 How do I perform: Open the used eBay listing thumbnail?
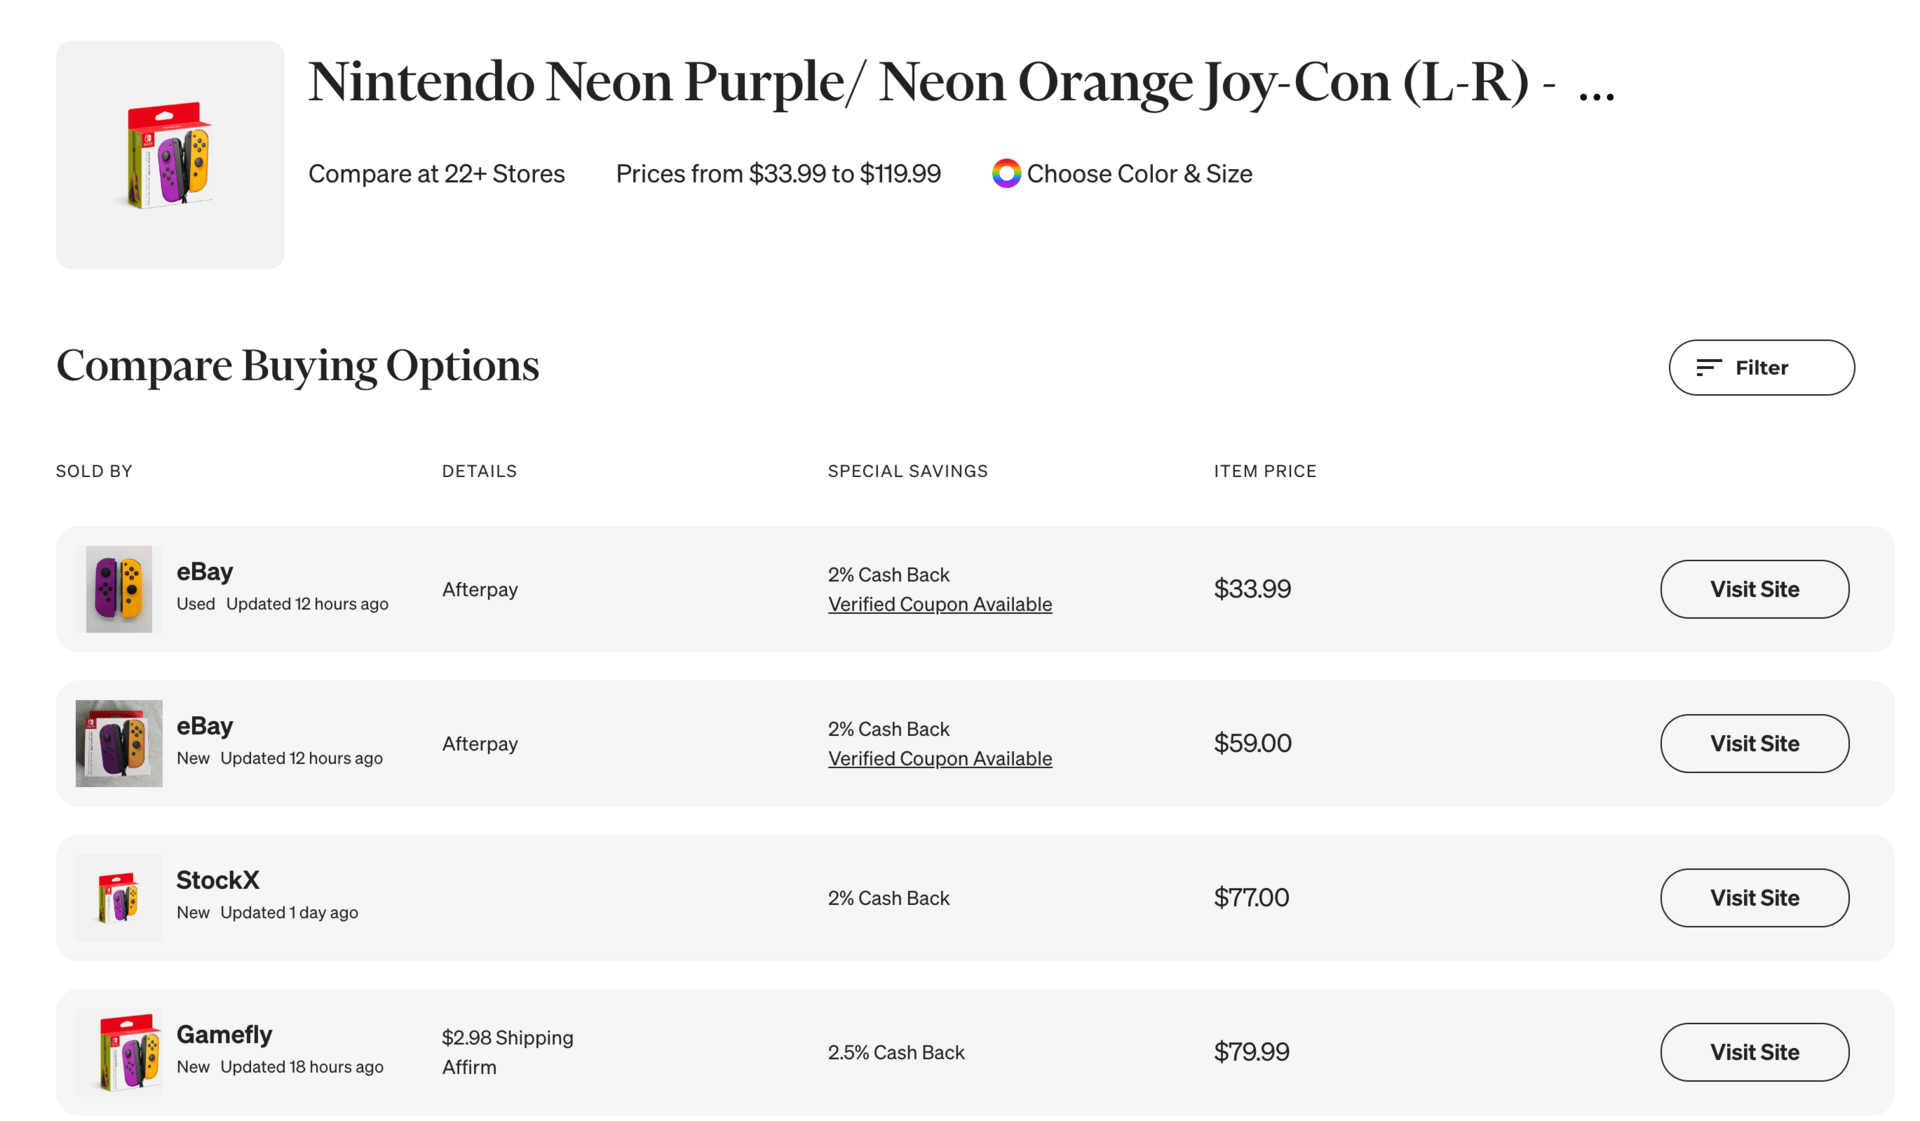[119, 589]
